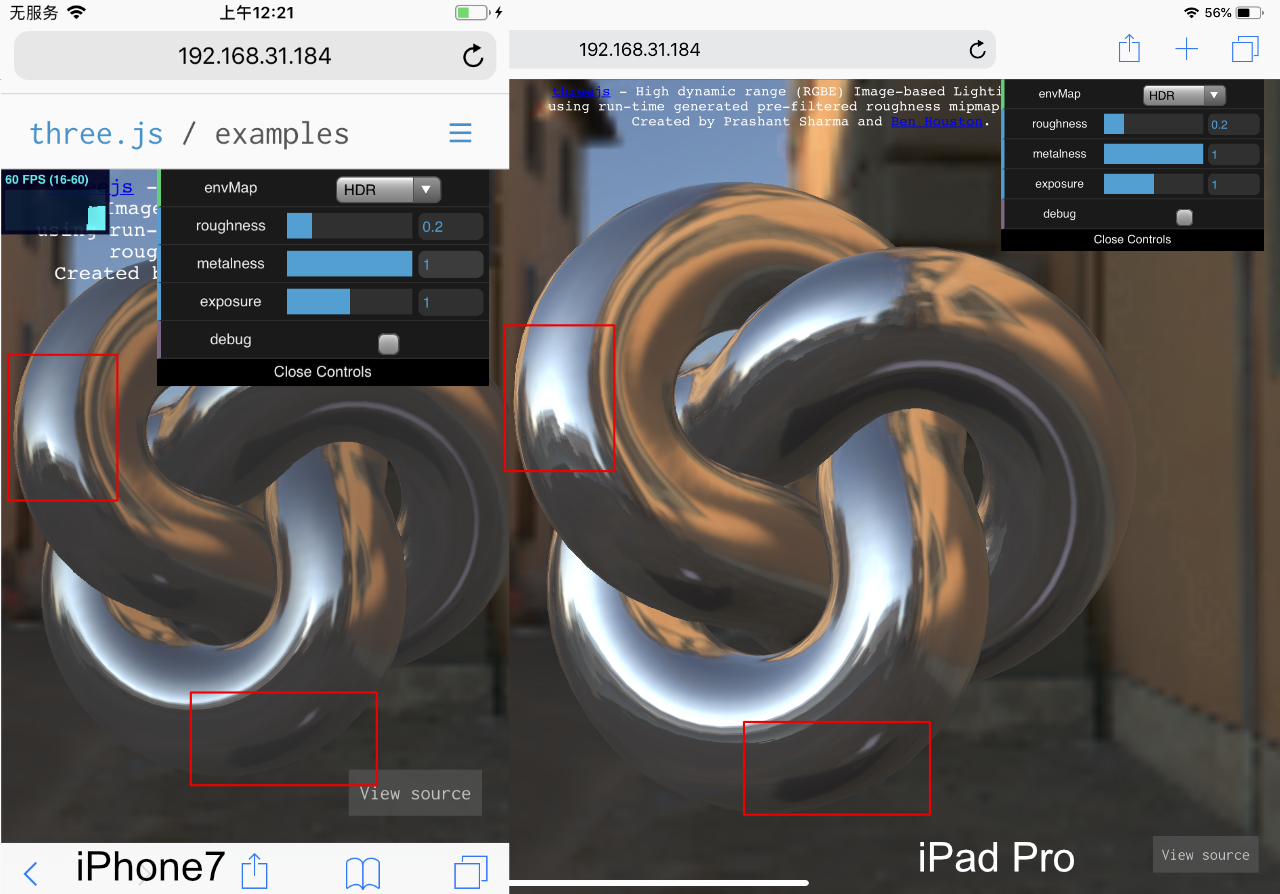Tap the tab overview icon on the iPad
Image resolution: width=1280 pixels, height=894 pixels.
tap(1243, 48)
